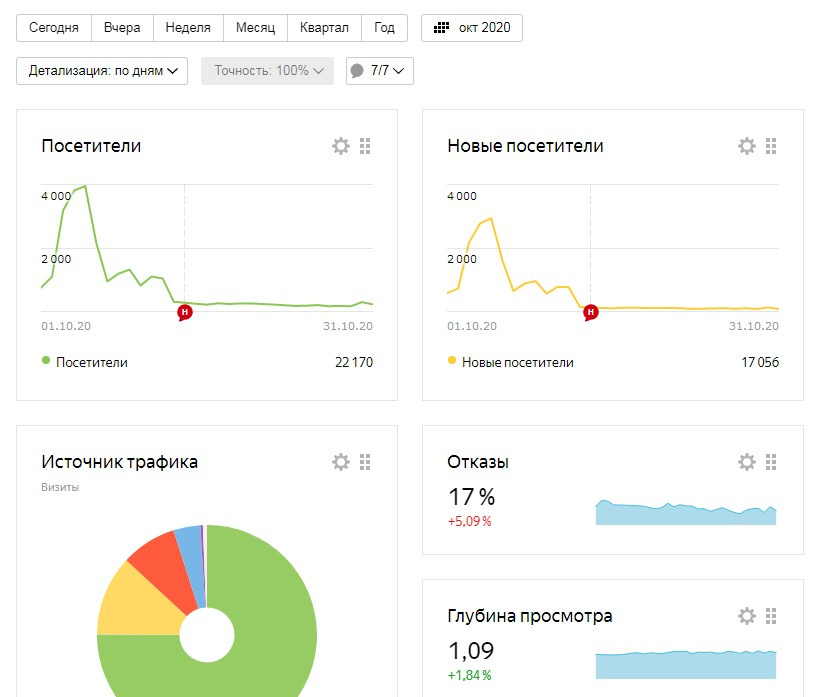Open settings gear on Отказы widget

coord(747,462)
